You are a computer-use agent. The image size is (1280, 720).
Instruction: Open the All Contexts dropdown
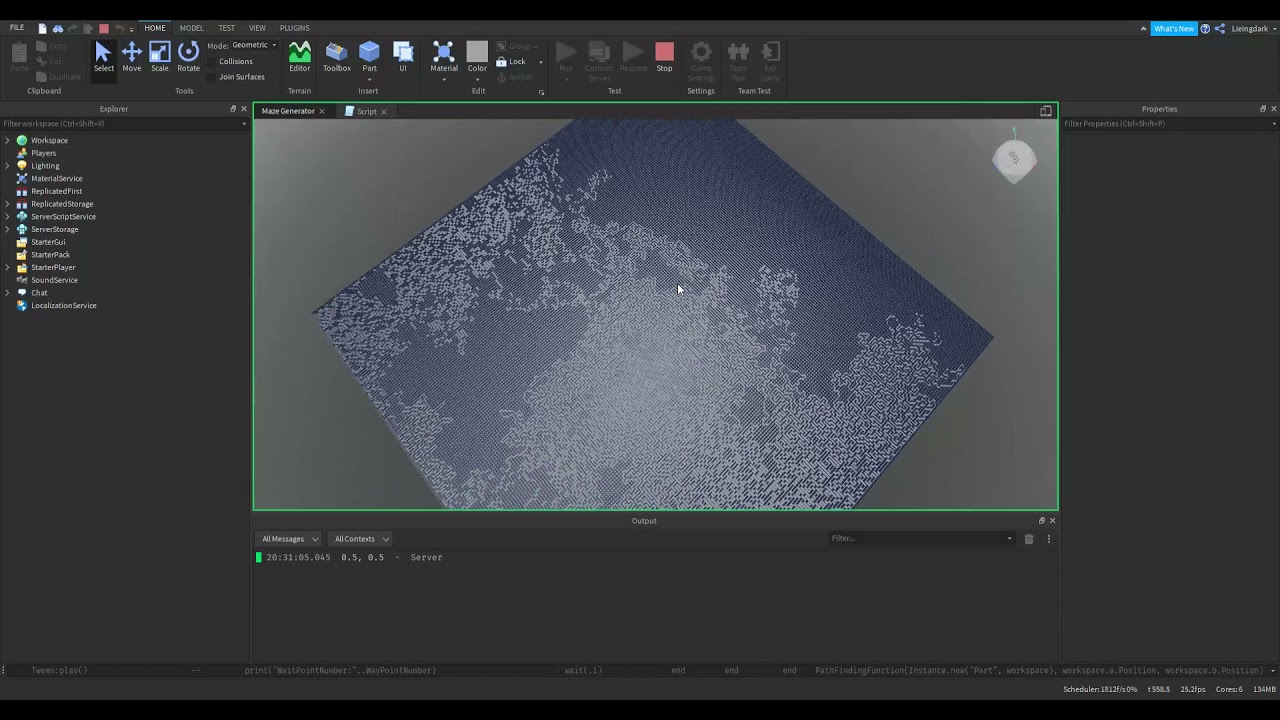361,539
